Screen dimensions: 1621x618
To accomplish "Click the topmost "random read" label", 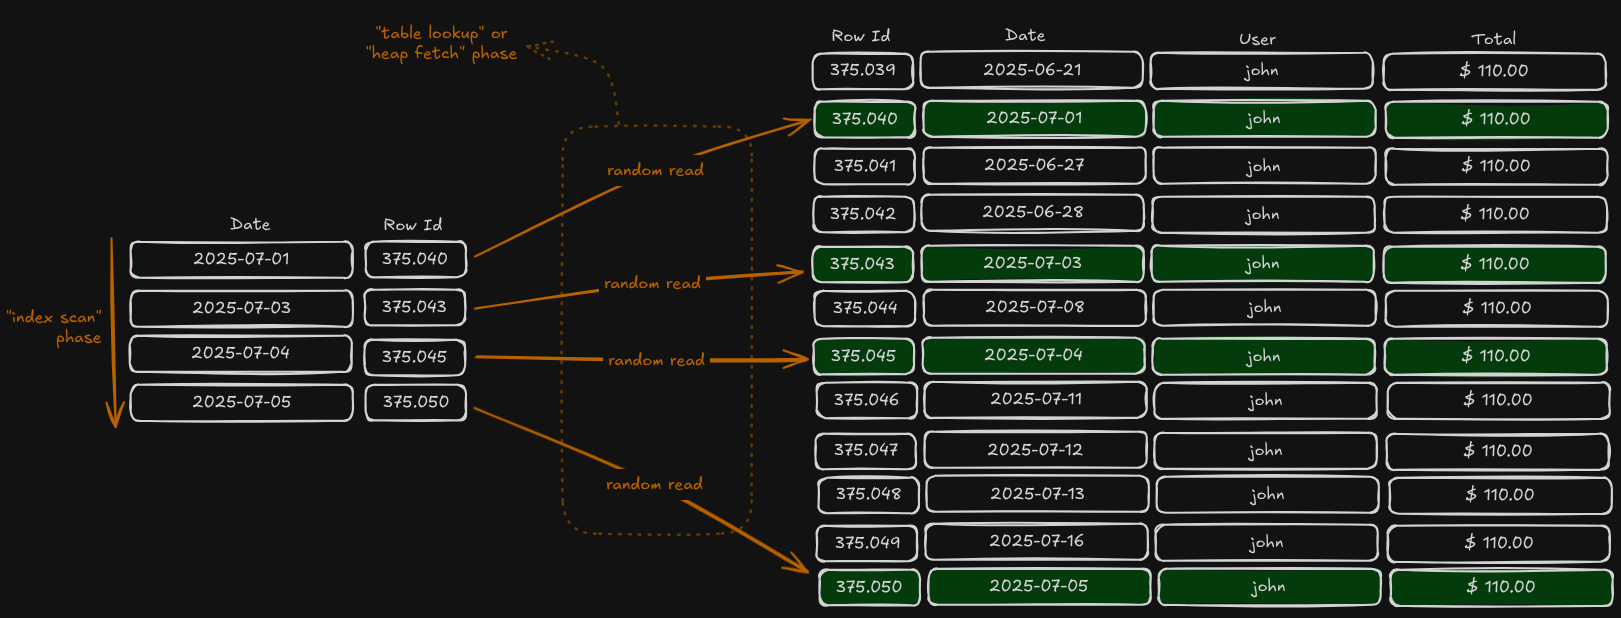I will [655, 170].
